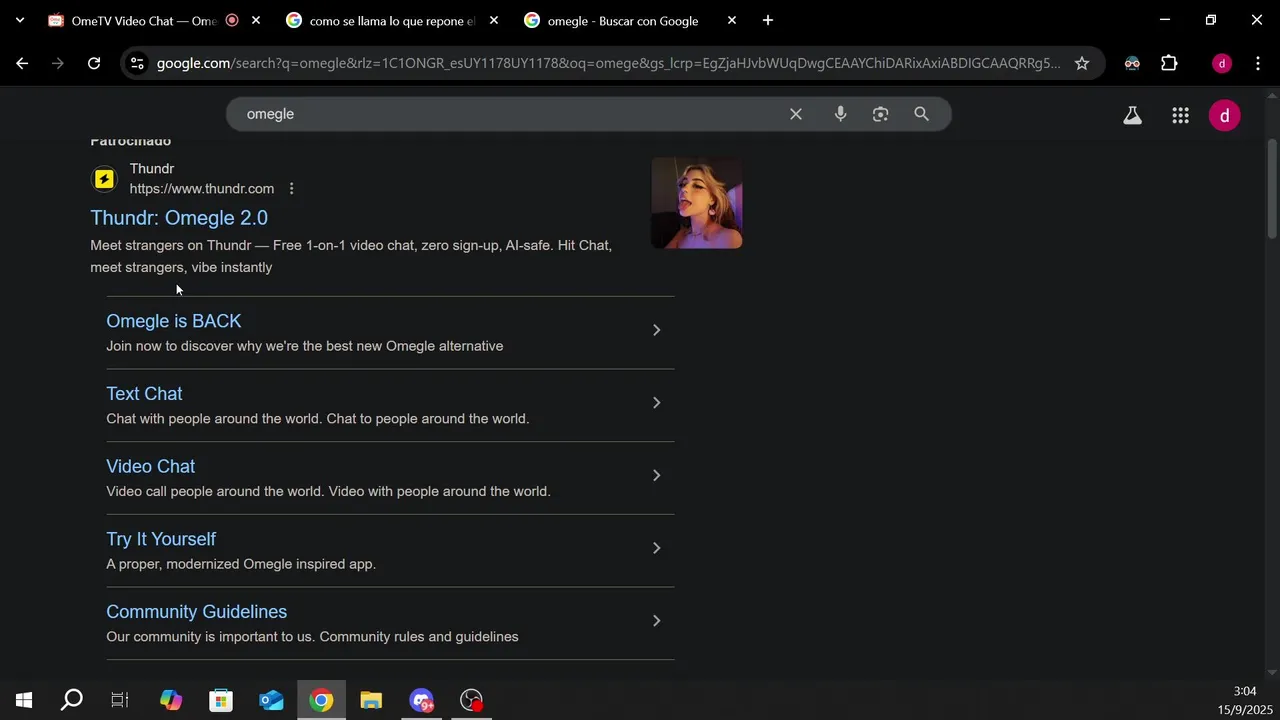Open Google account avatar on page

1224,115
